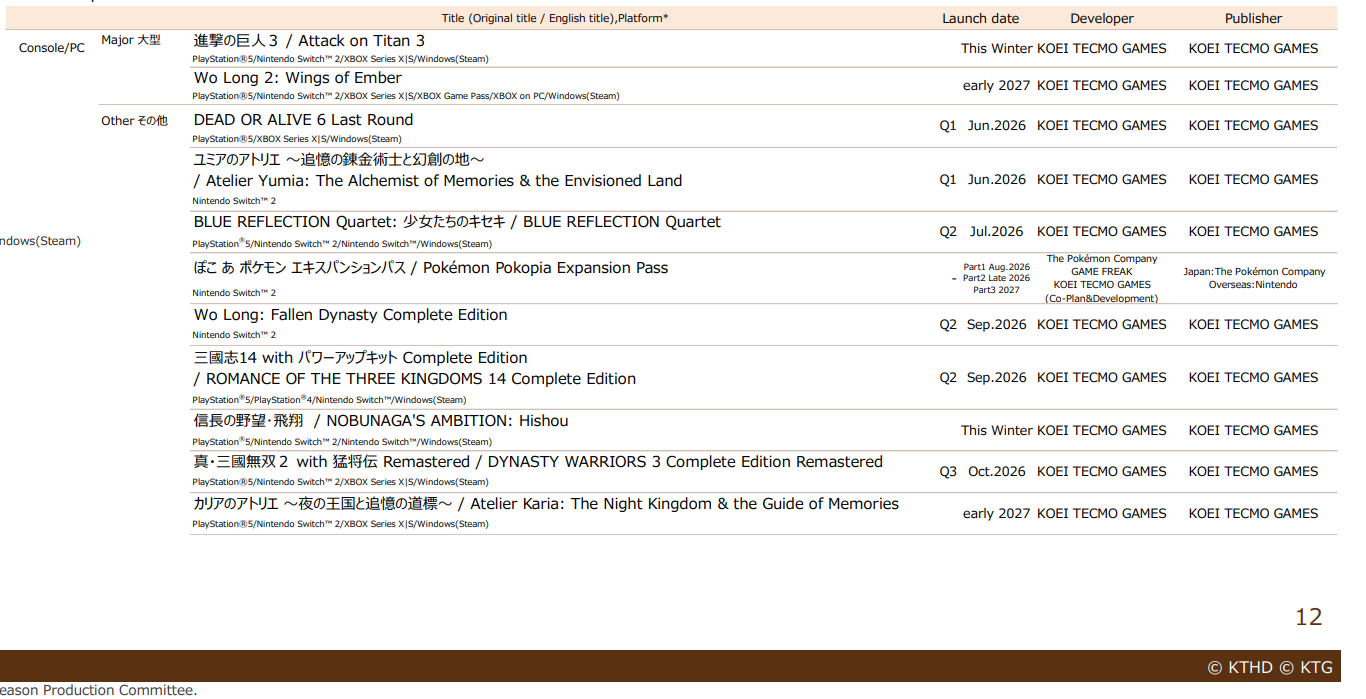Click the Developer cell in the DYNASTY WARRIORS 3 row

click(1101, 472)
